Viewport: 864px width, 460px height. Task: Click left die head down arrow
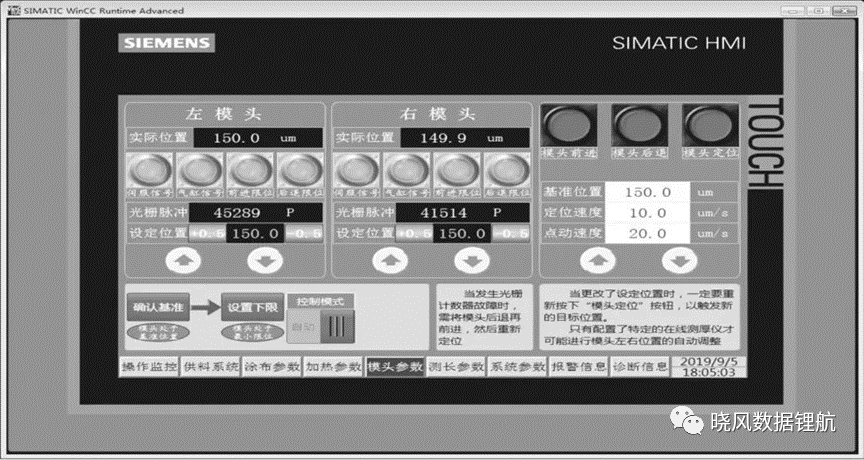pyautogui.click(x=265, y=260)
